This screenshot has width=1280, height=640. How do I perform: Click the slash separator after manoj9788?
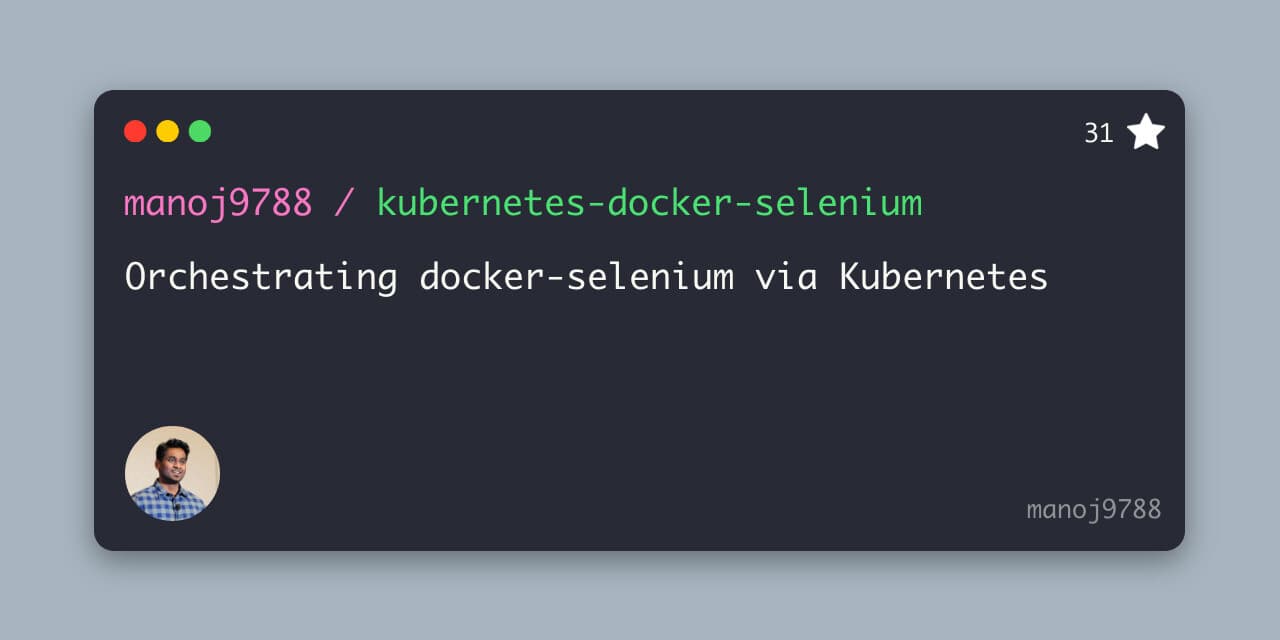[344, 204]
